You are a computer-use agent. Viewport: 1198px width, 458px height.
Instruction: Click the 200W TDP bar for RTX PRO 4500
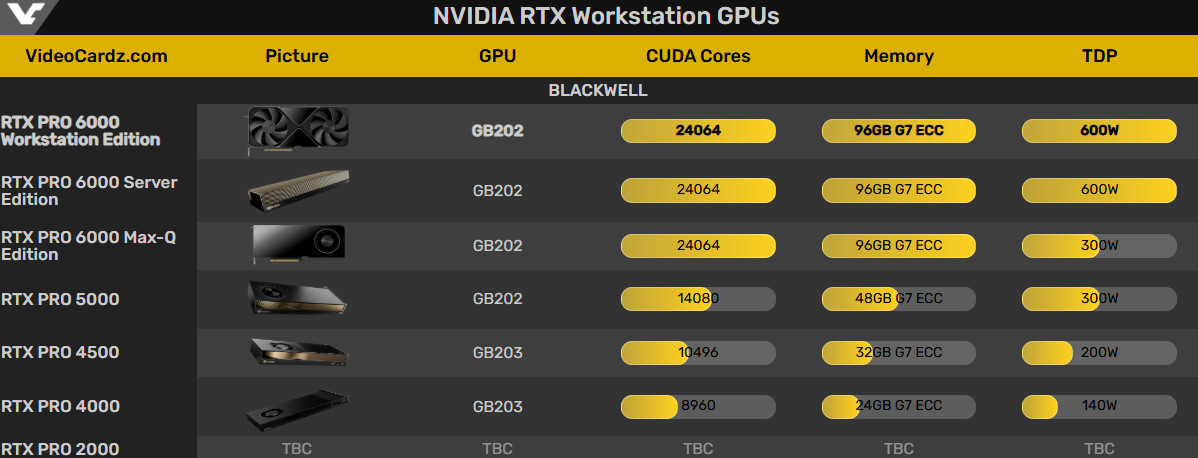(x=1099, y=352)
